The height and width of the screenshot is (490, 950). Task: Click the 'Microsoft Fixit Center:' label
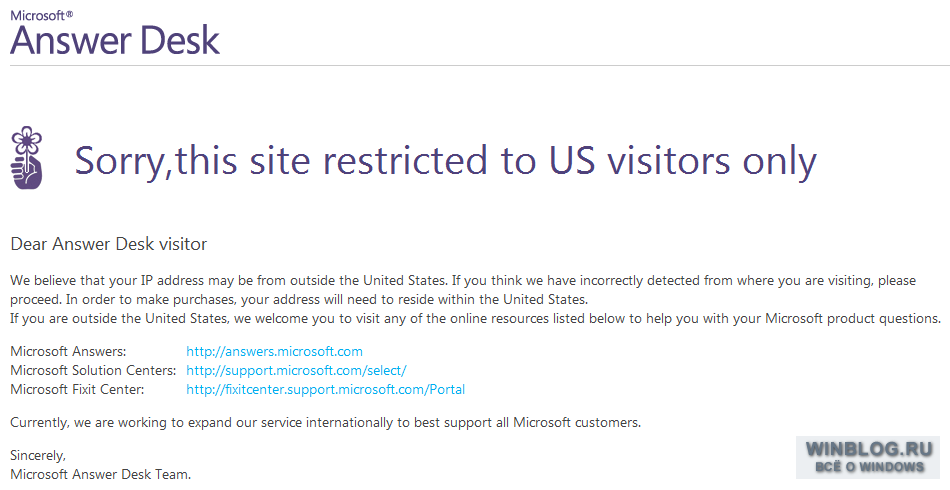(78, 389)
